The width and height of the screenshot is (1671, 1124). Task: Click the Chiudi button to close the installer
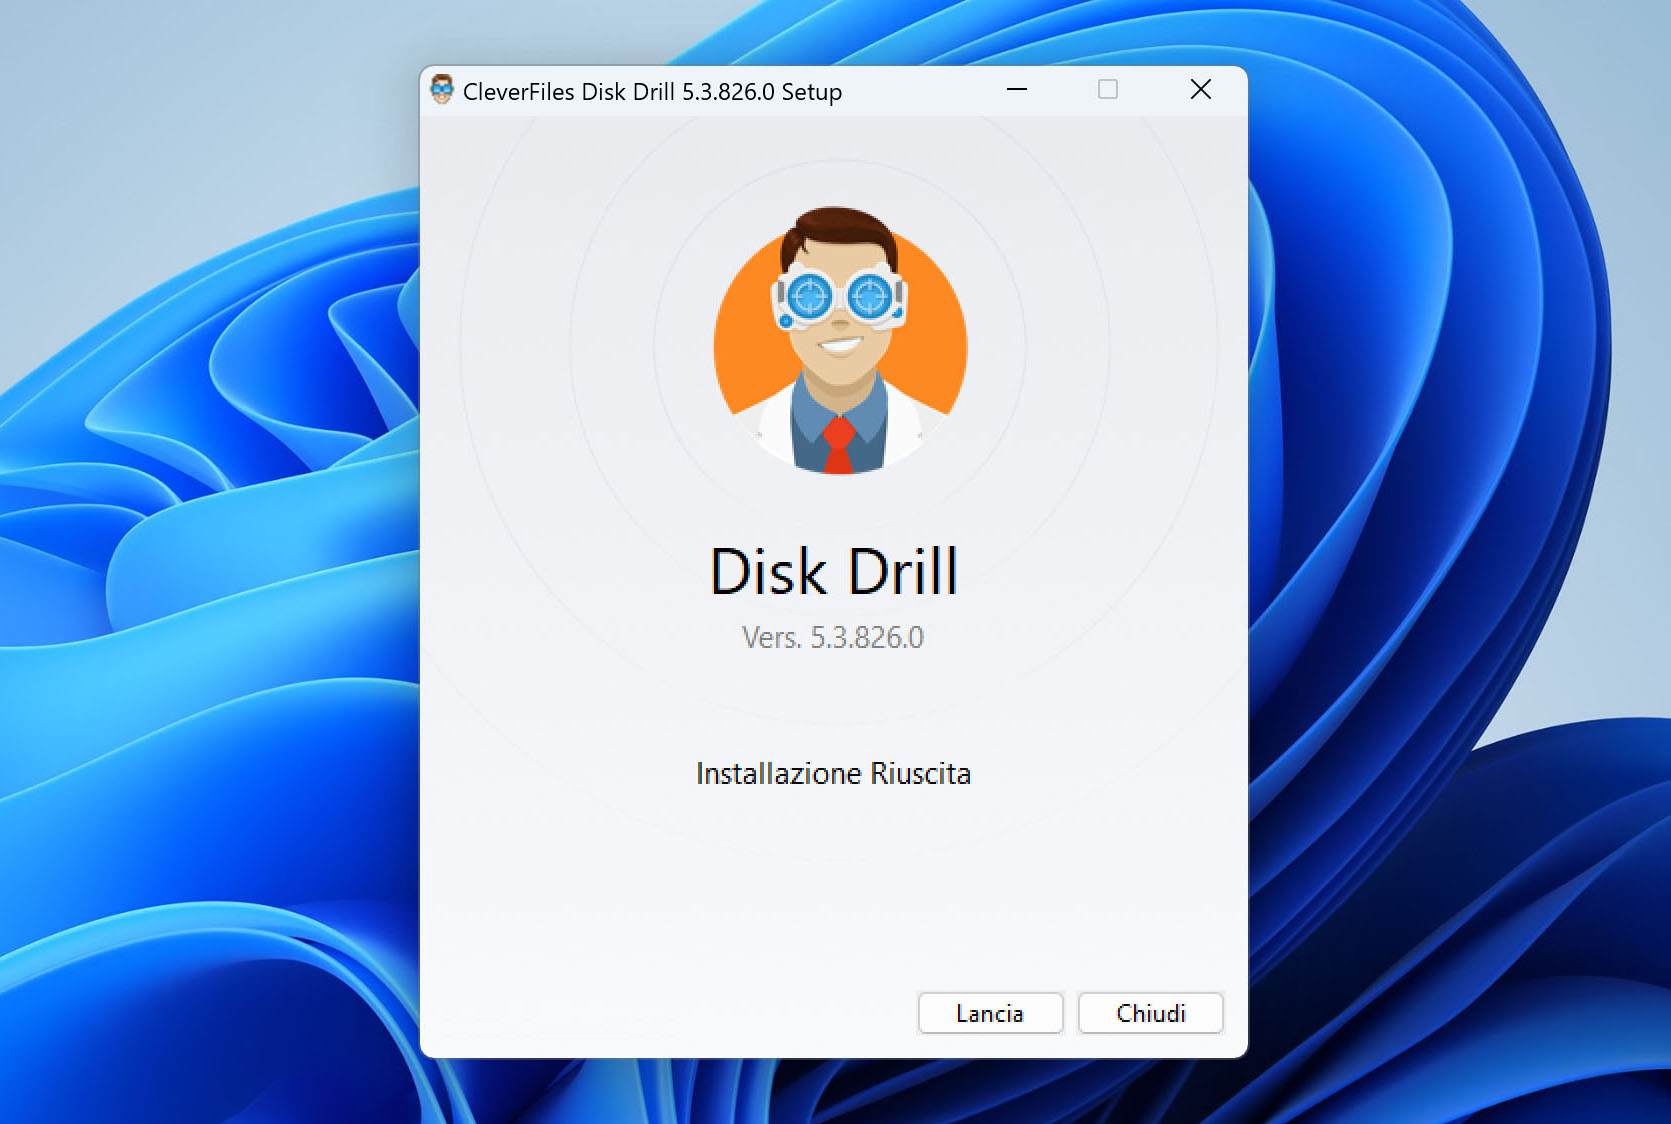[x=1150, y=1013]
